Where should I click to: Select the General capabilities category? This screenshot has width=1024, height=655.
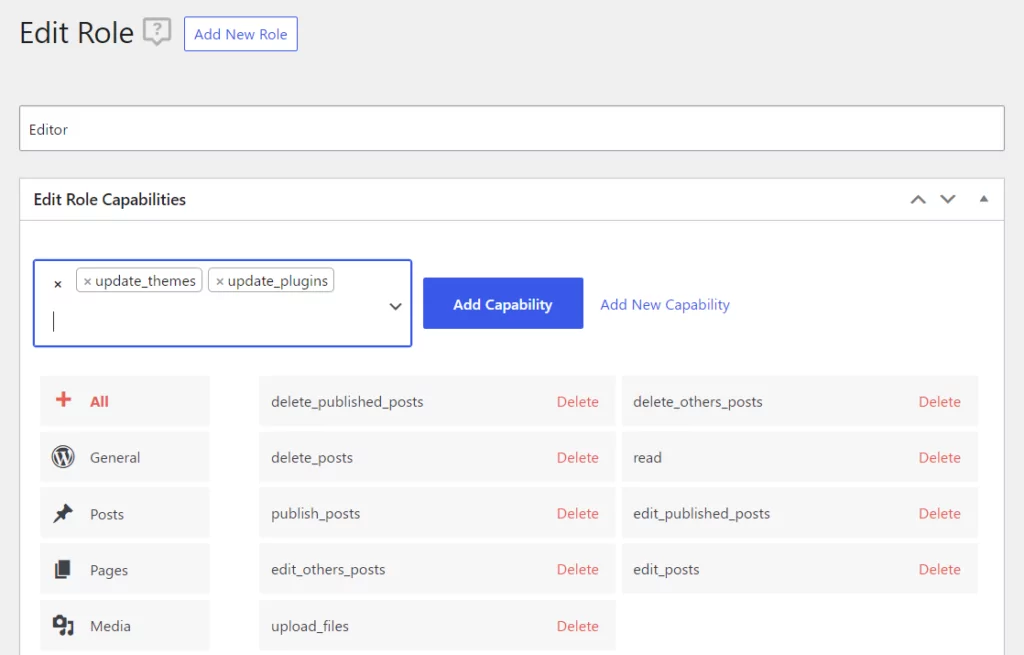[125, 457]
